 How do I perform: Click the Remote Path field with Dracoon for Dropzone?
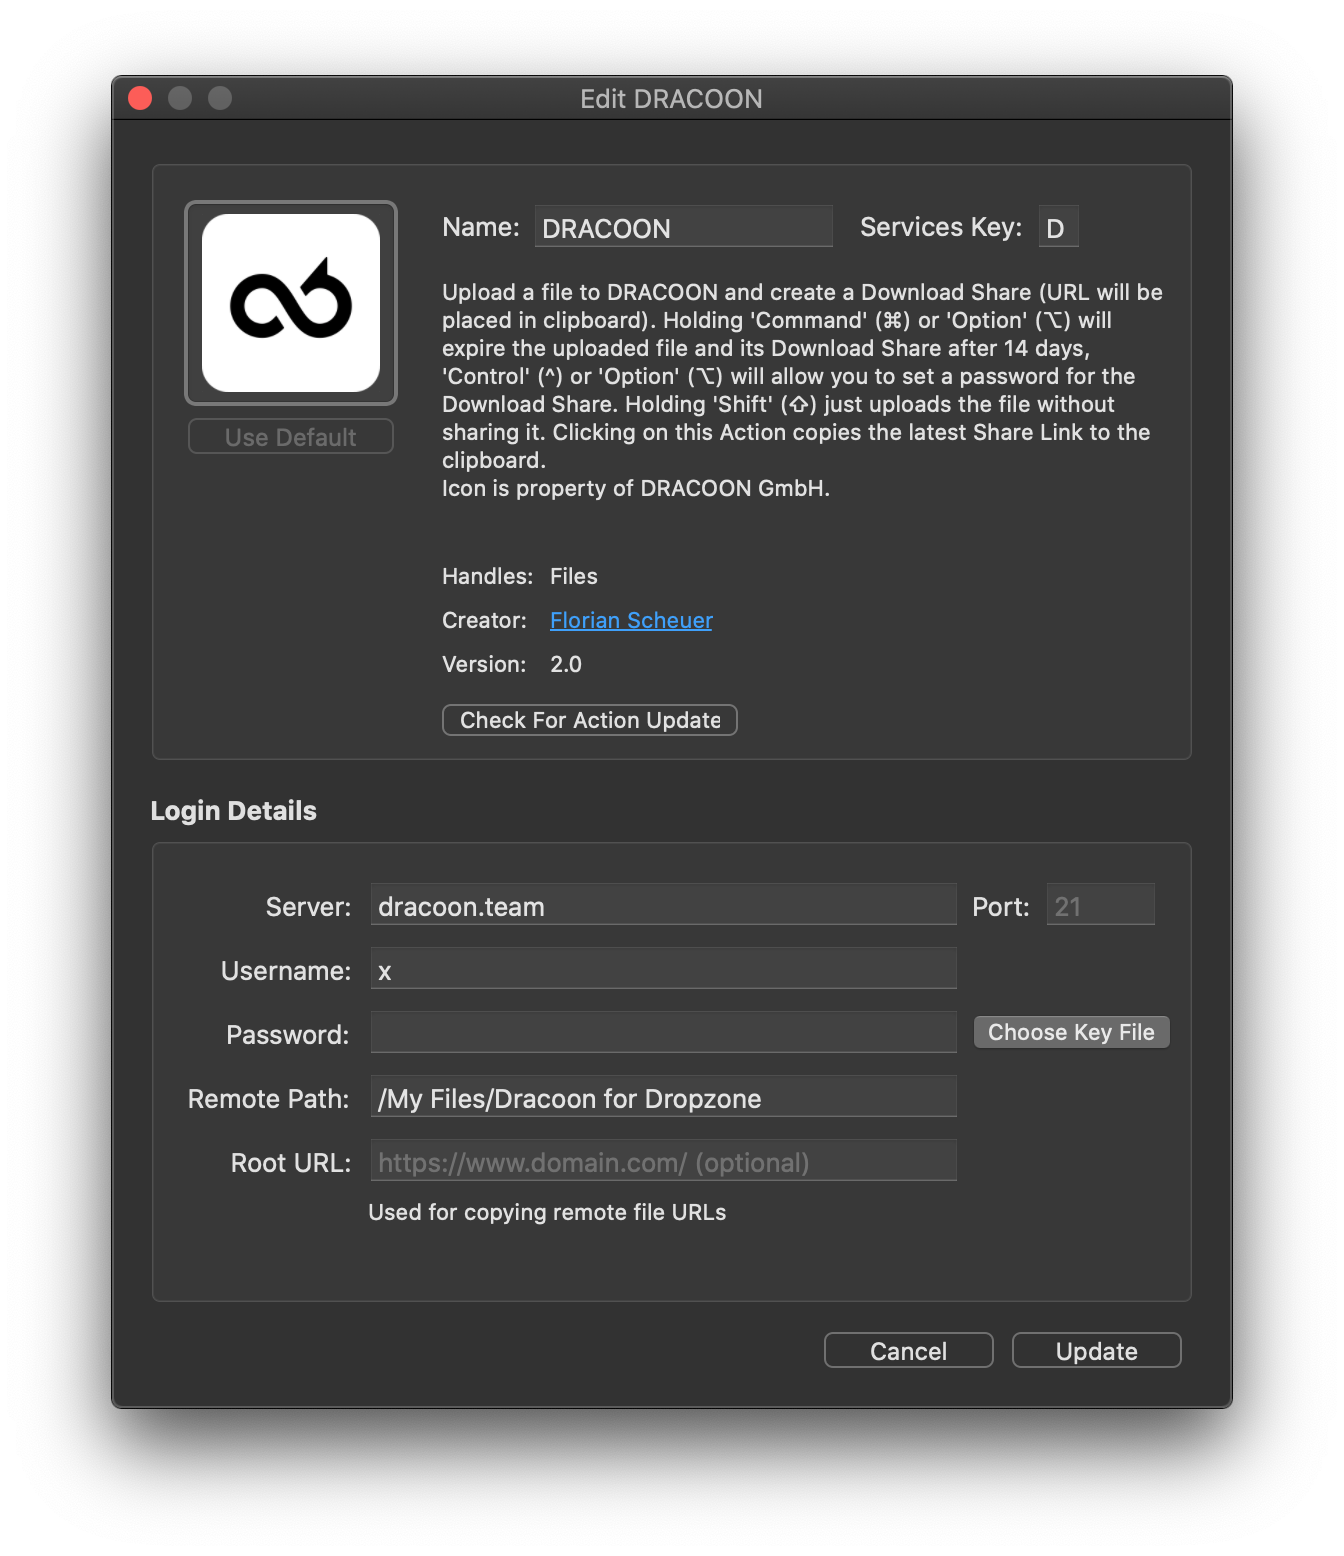663,1097
